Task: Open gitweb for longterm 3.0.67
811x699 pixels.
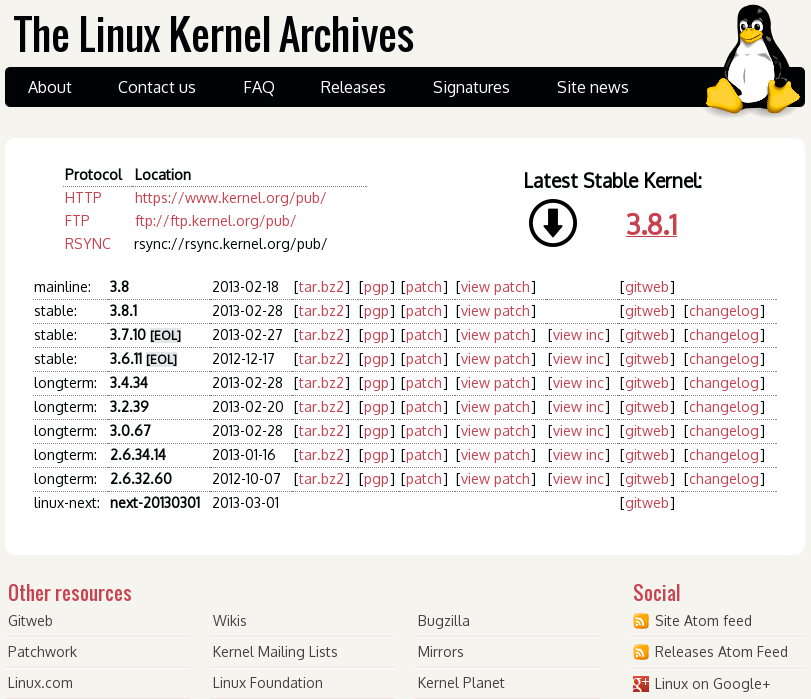Action: 647,431
